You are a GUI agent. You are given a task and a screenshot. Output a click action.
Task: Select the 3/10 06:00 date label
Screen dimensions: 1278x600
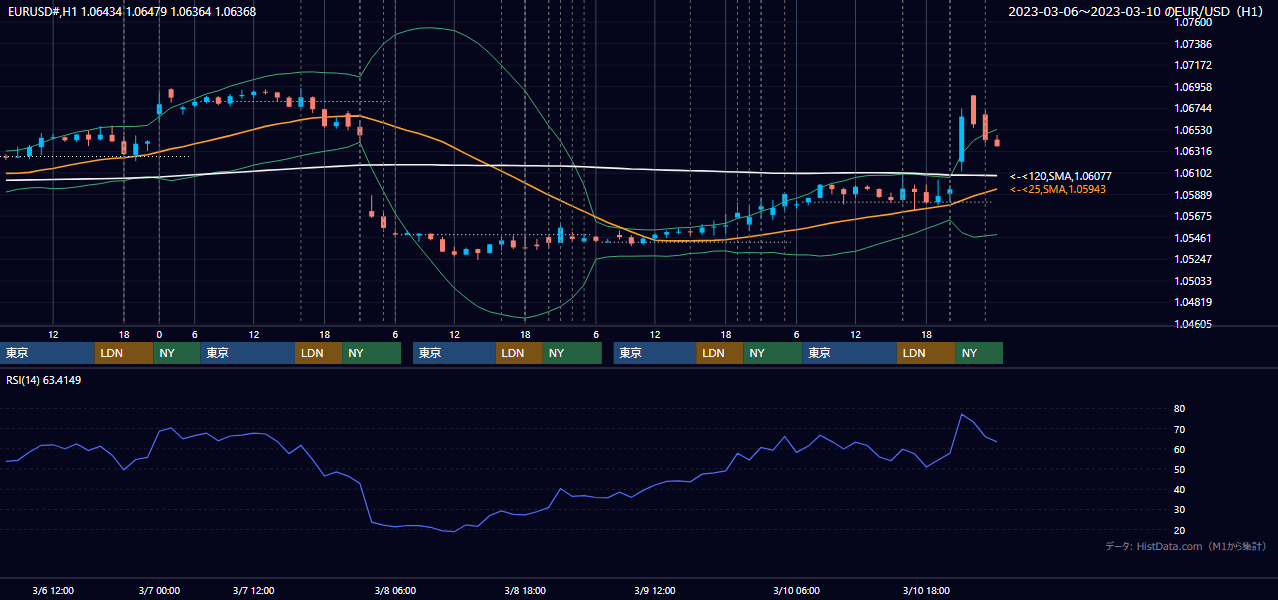[x=796, y=590]
